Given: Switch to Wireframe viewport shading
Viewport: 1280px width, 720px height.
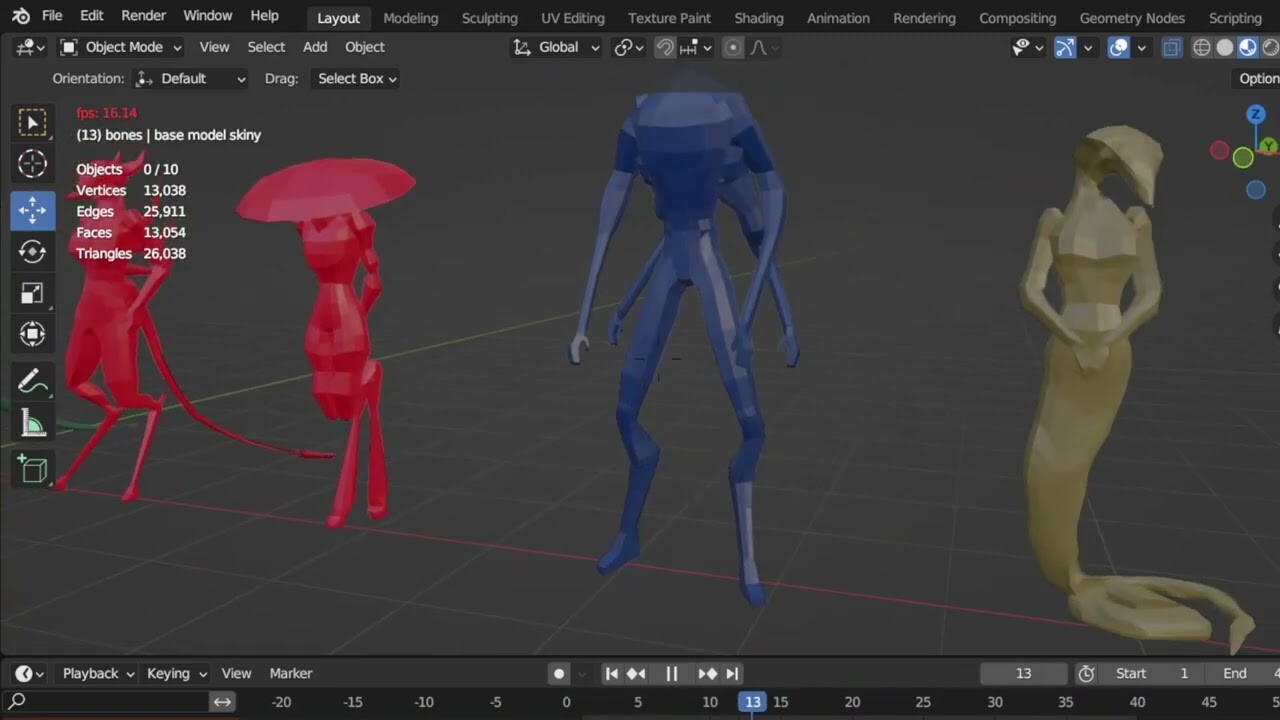Looking at the screenshot, I should 1201,46.
